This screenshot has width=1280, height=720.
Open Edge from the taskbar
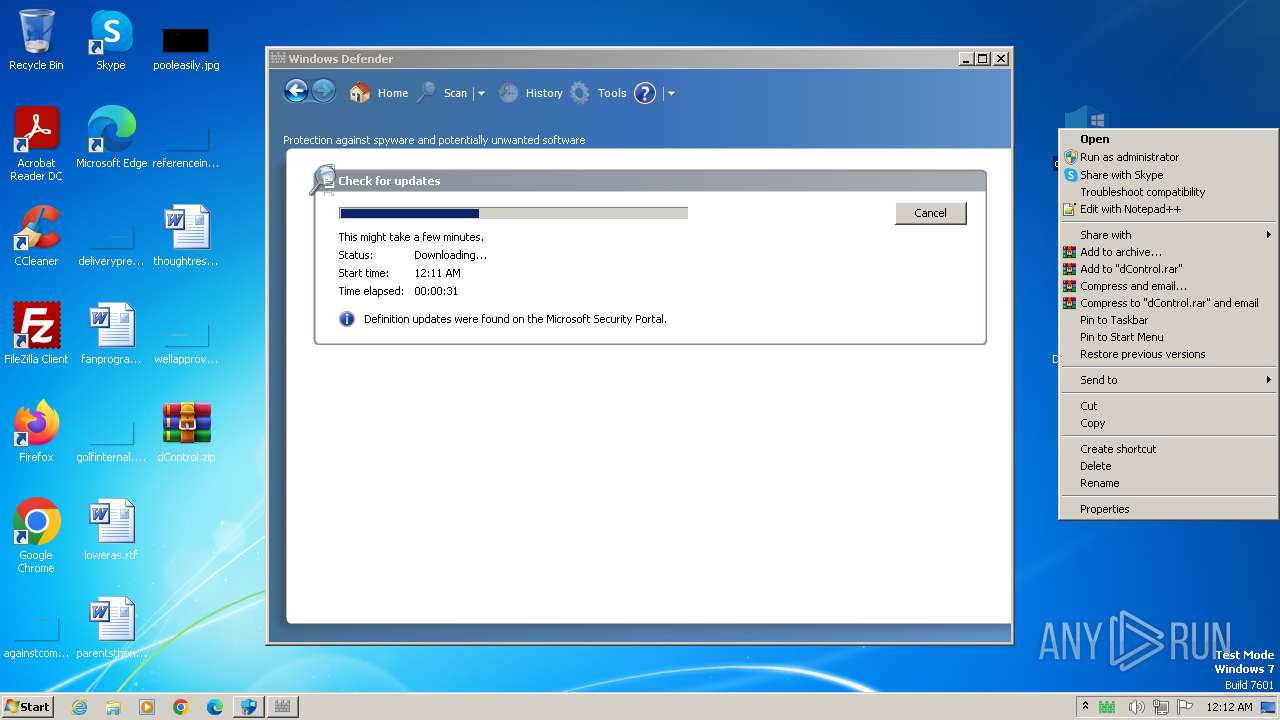pos(215,707)
